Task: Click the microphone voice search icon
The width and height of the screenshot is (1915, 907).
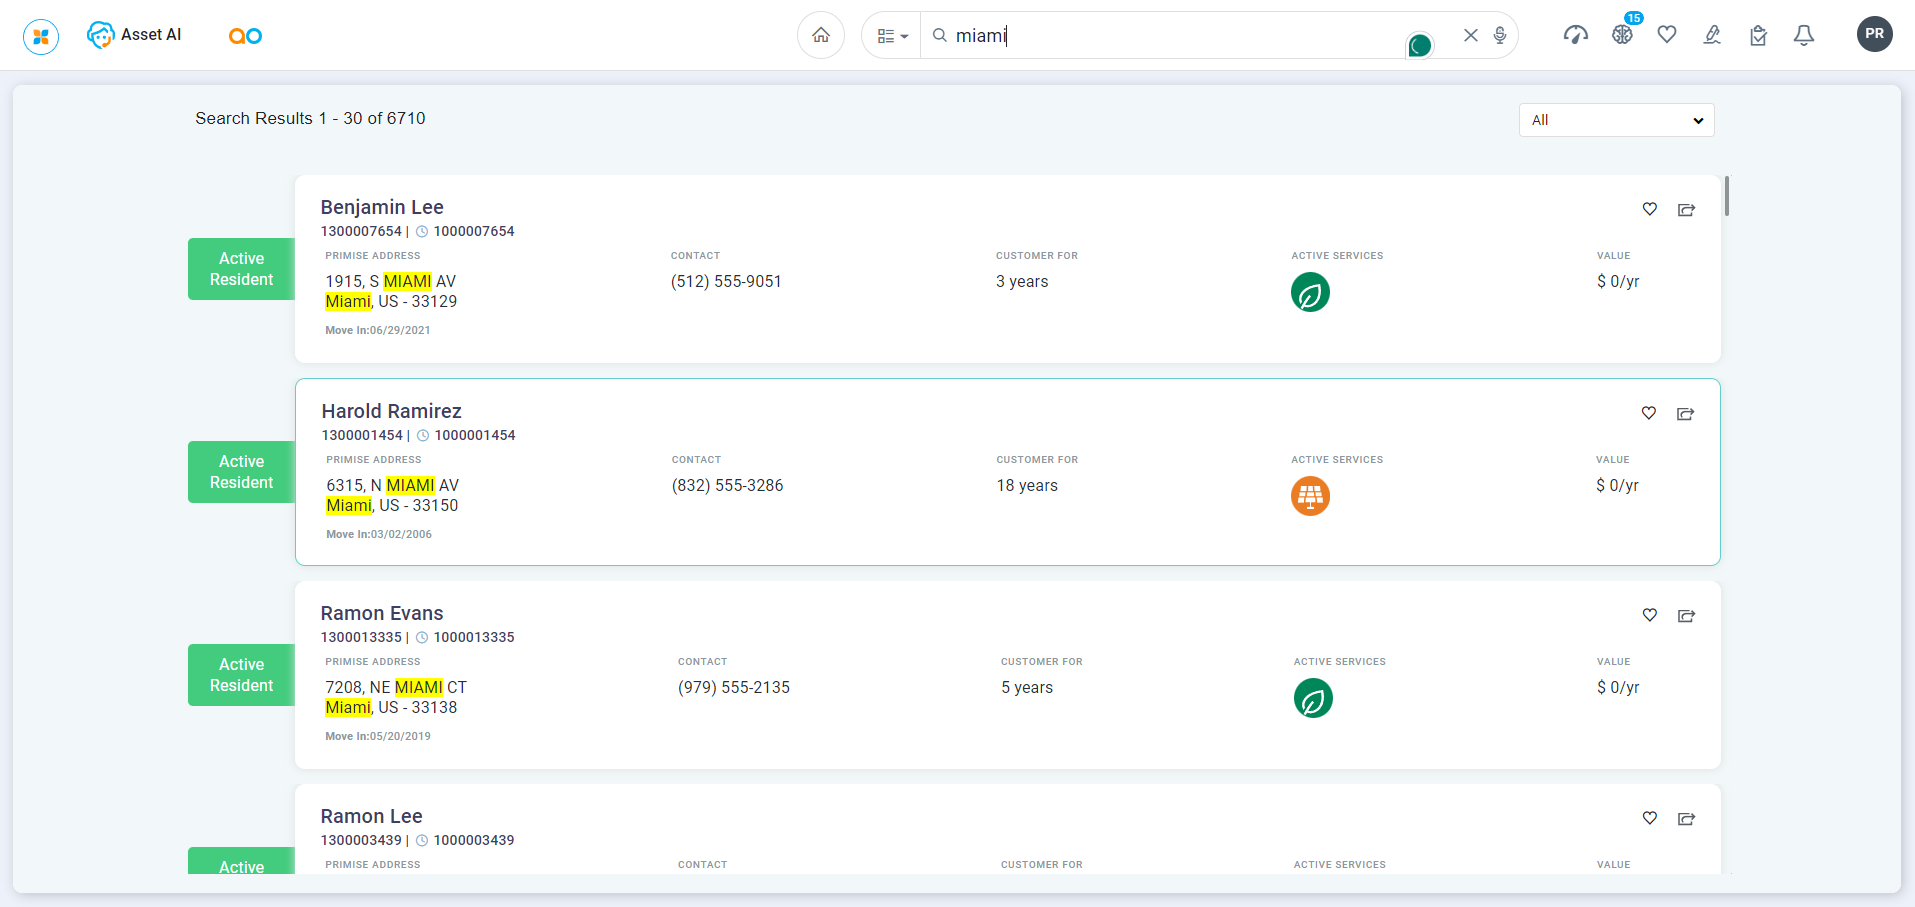Action: [1500, 36]
